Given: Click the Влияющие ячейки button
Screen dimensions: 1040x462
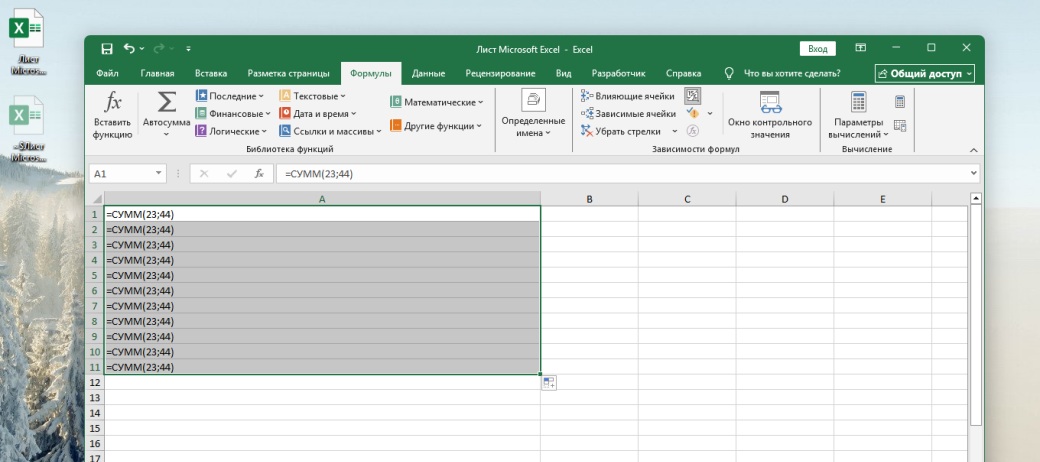Looking at the screenshot, I should click(x=628, y=96).
